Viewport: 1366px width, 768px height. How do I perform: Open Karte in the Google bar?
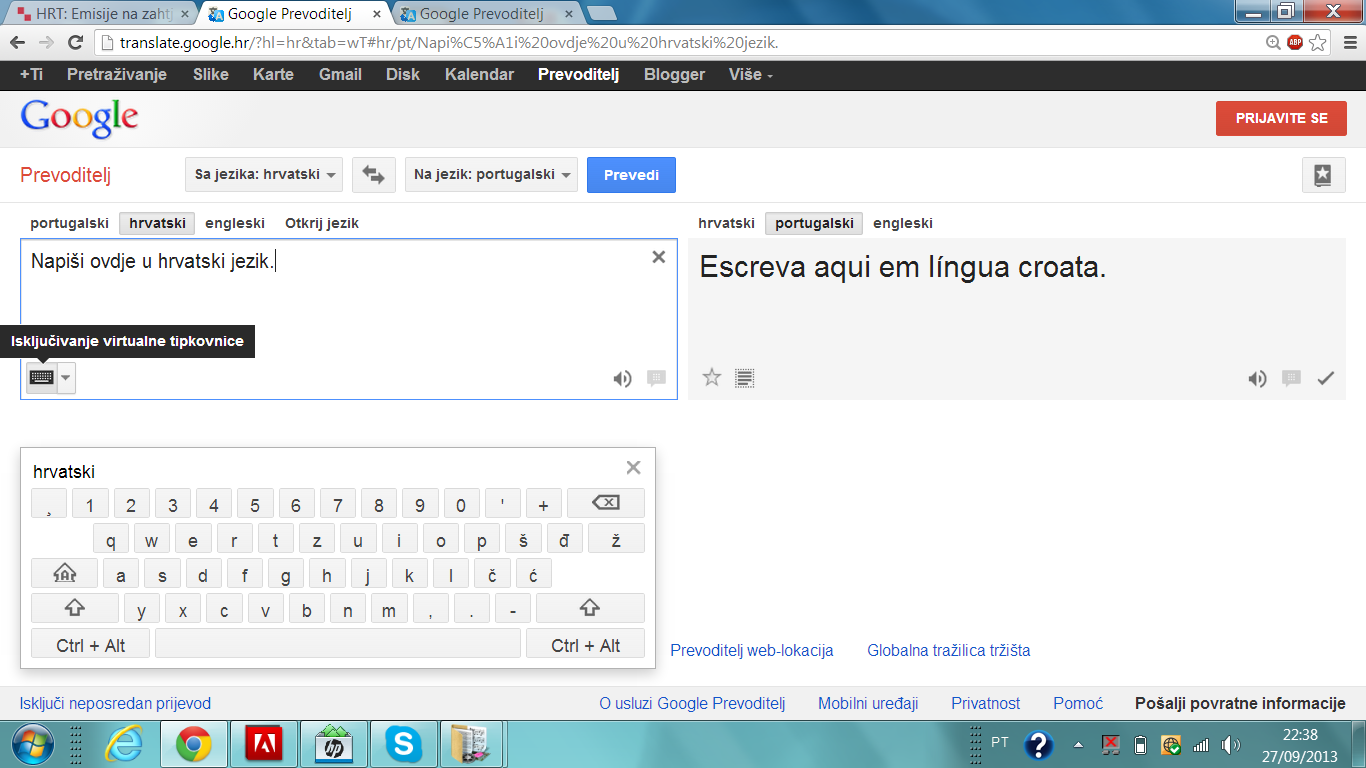coord(274,75)
